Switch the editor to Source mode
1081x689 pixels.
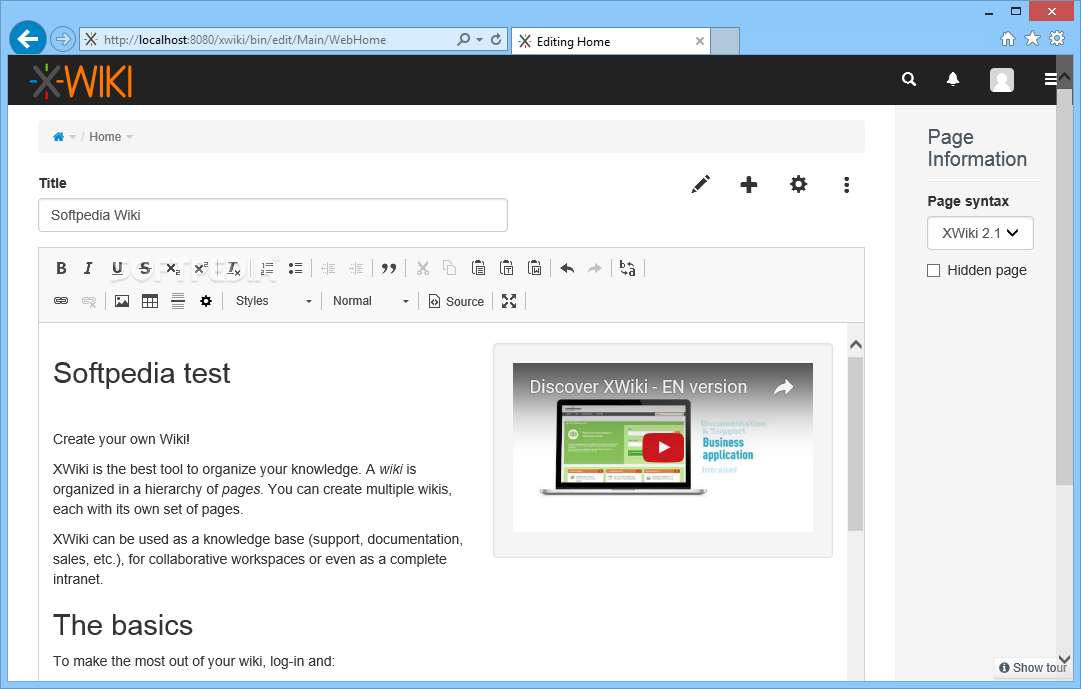coord(456,301)
